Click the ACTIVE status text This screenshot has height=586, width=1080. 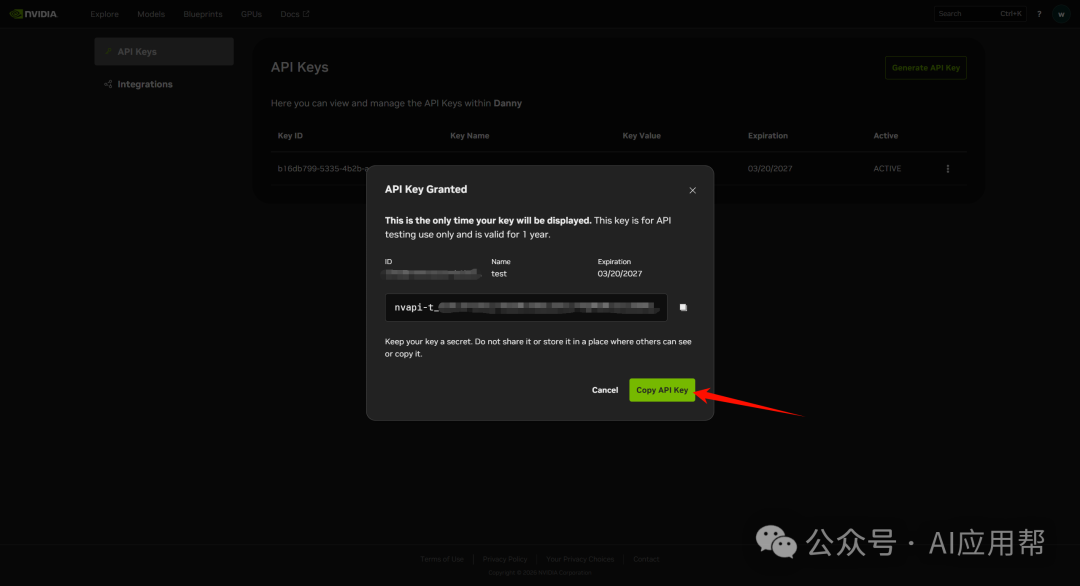[887, 169]
